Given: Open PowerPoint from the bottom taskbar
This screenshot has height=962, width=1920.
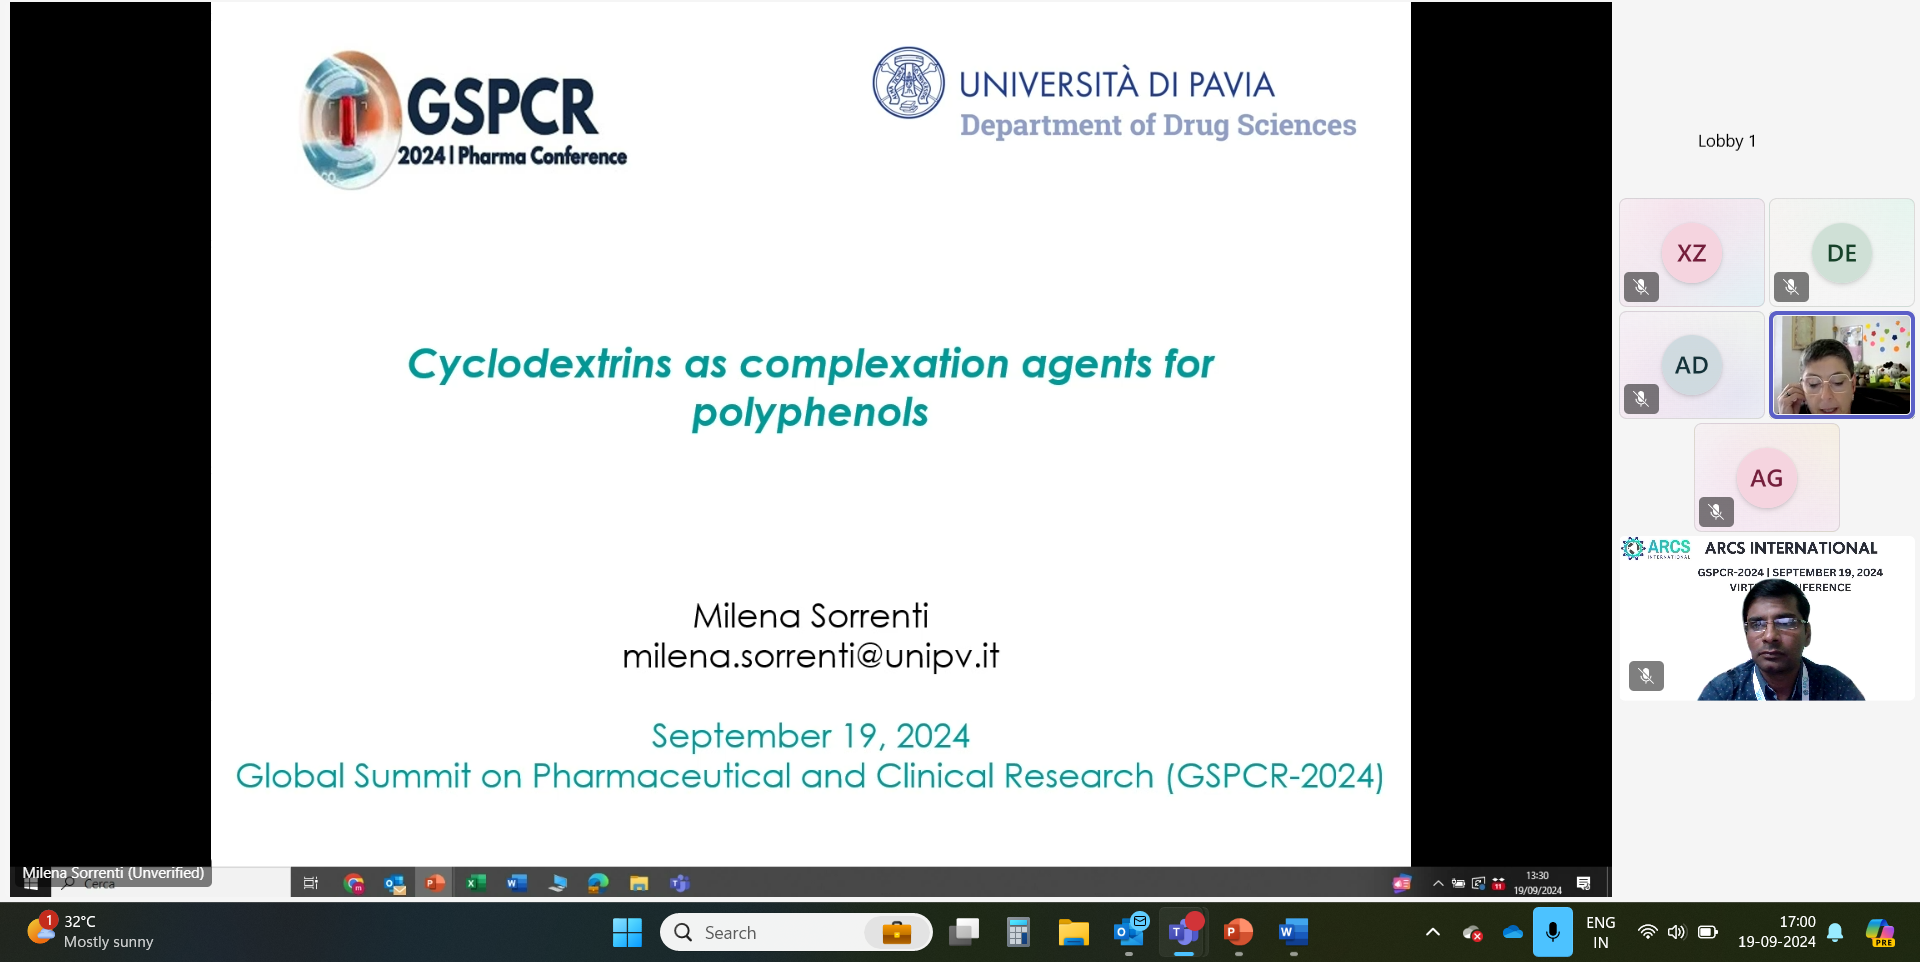Looking at the screenshot, I should pyautogui.click(x=1238, y=932).
